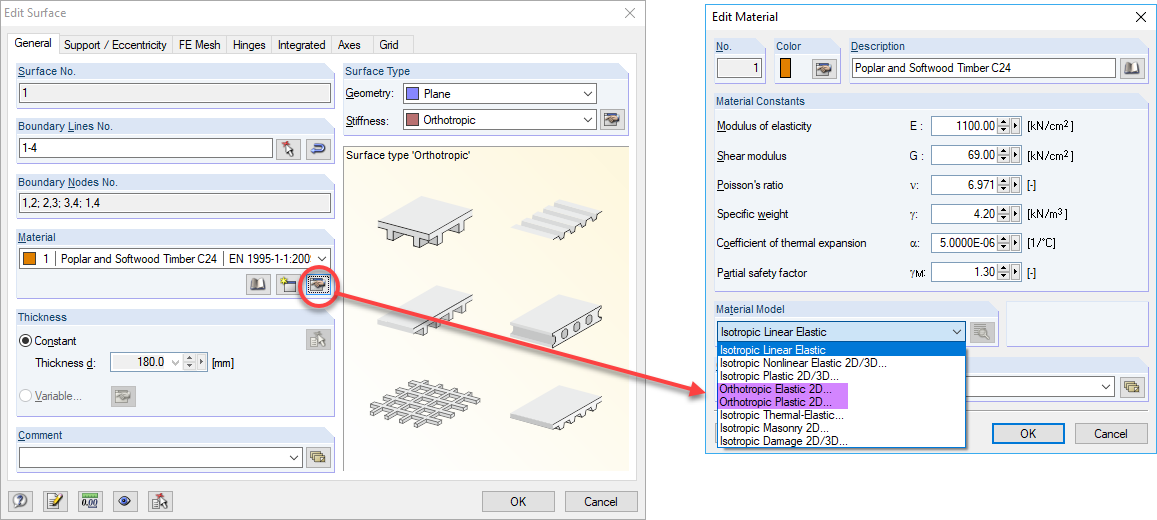The width and height of the screenshot is (1157, 520).
Task: Select Isotropic Plastic 2D/3D option
Action: click(840, 375)
